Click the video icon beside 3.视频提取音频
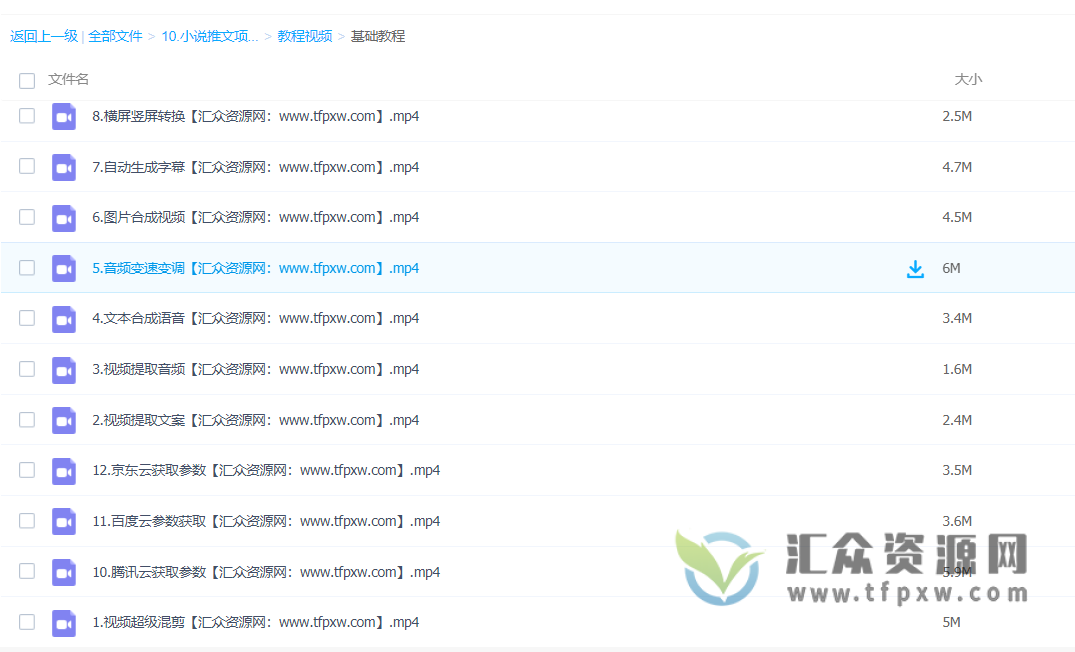The image size is (1075, 652). [x=63, y=369]
